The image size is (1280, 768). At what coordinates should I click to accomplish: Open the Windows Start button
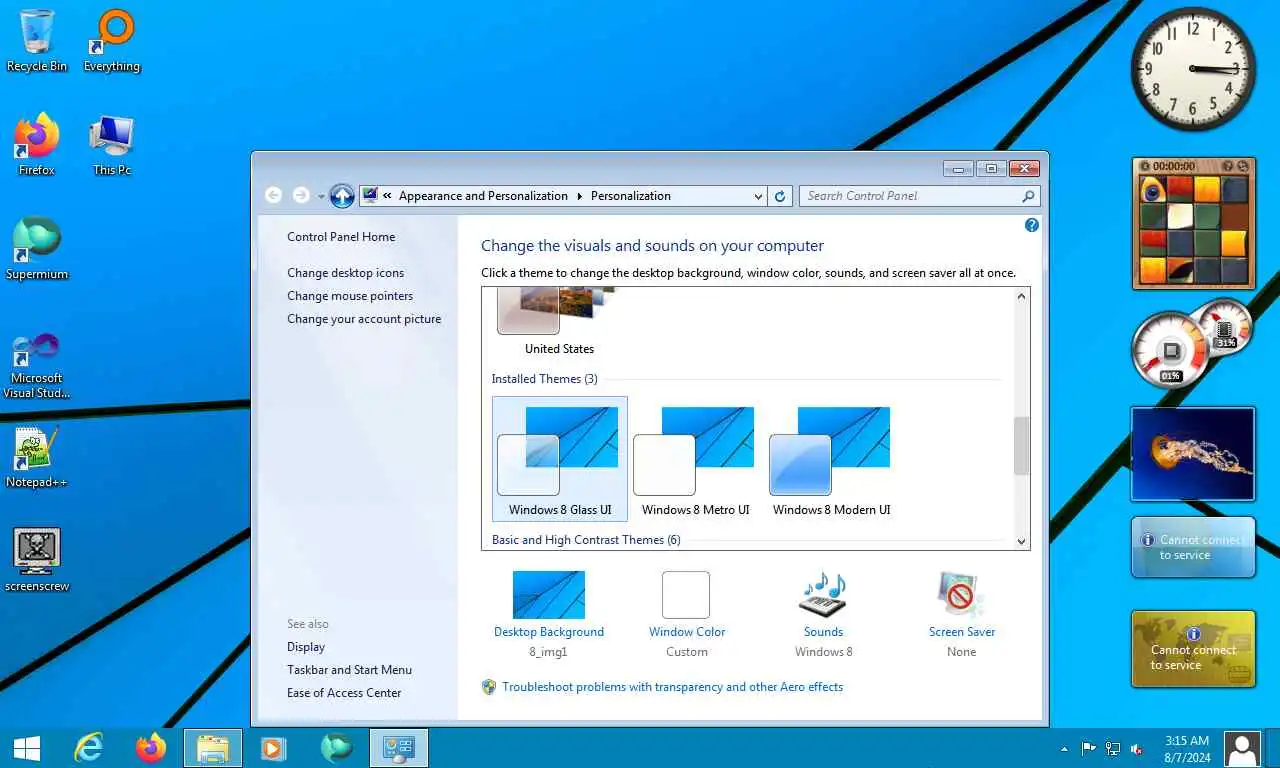pos(27,748)
